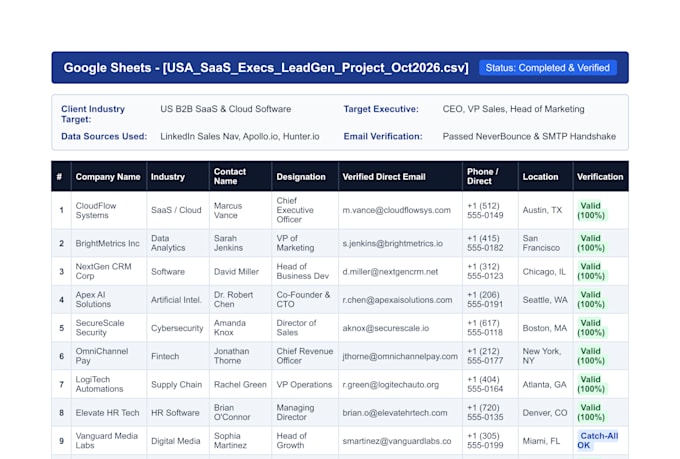
Task: Click the Target Executive label
Action: pos(381,109)
